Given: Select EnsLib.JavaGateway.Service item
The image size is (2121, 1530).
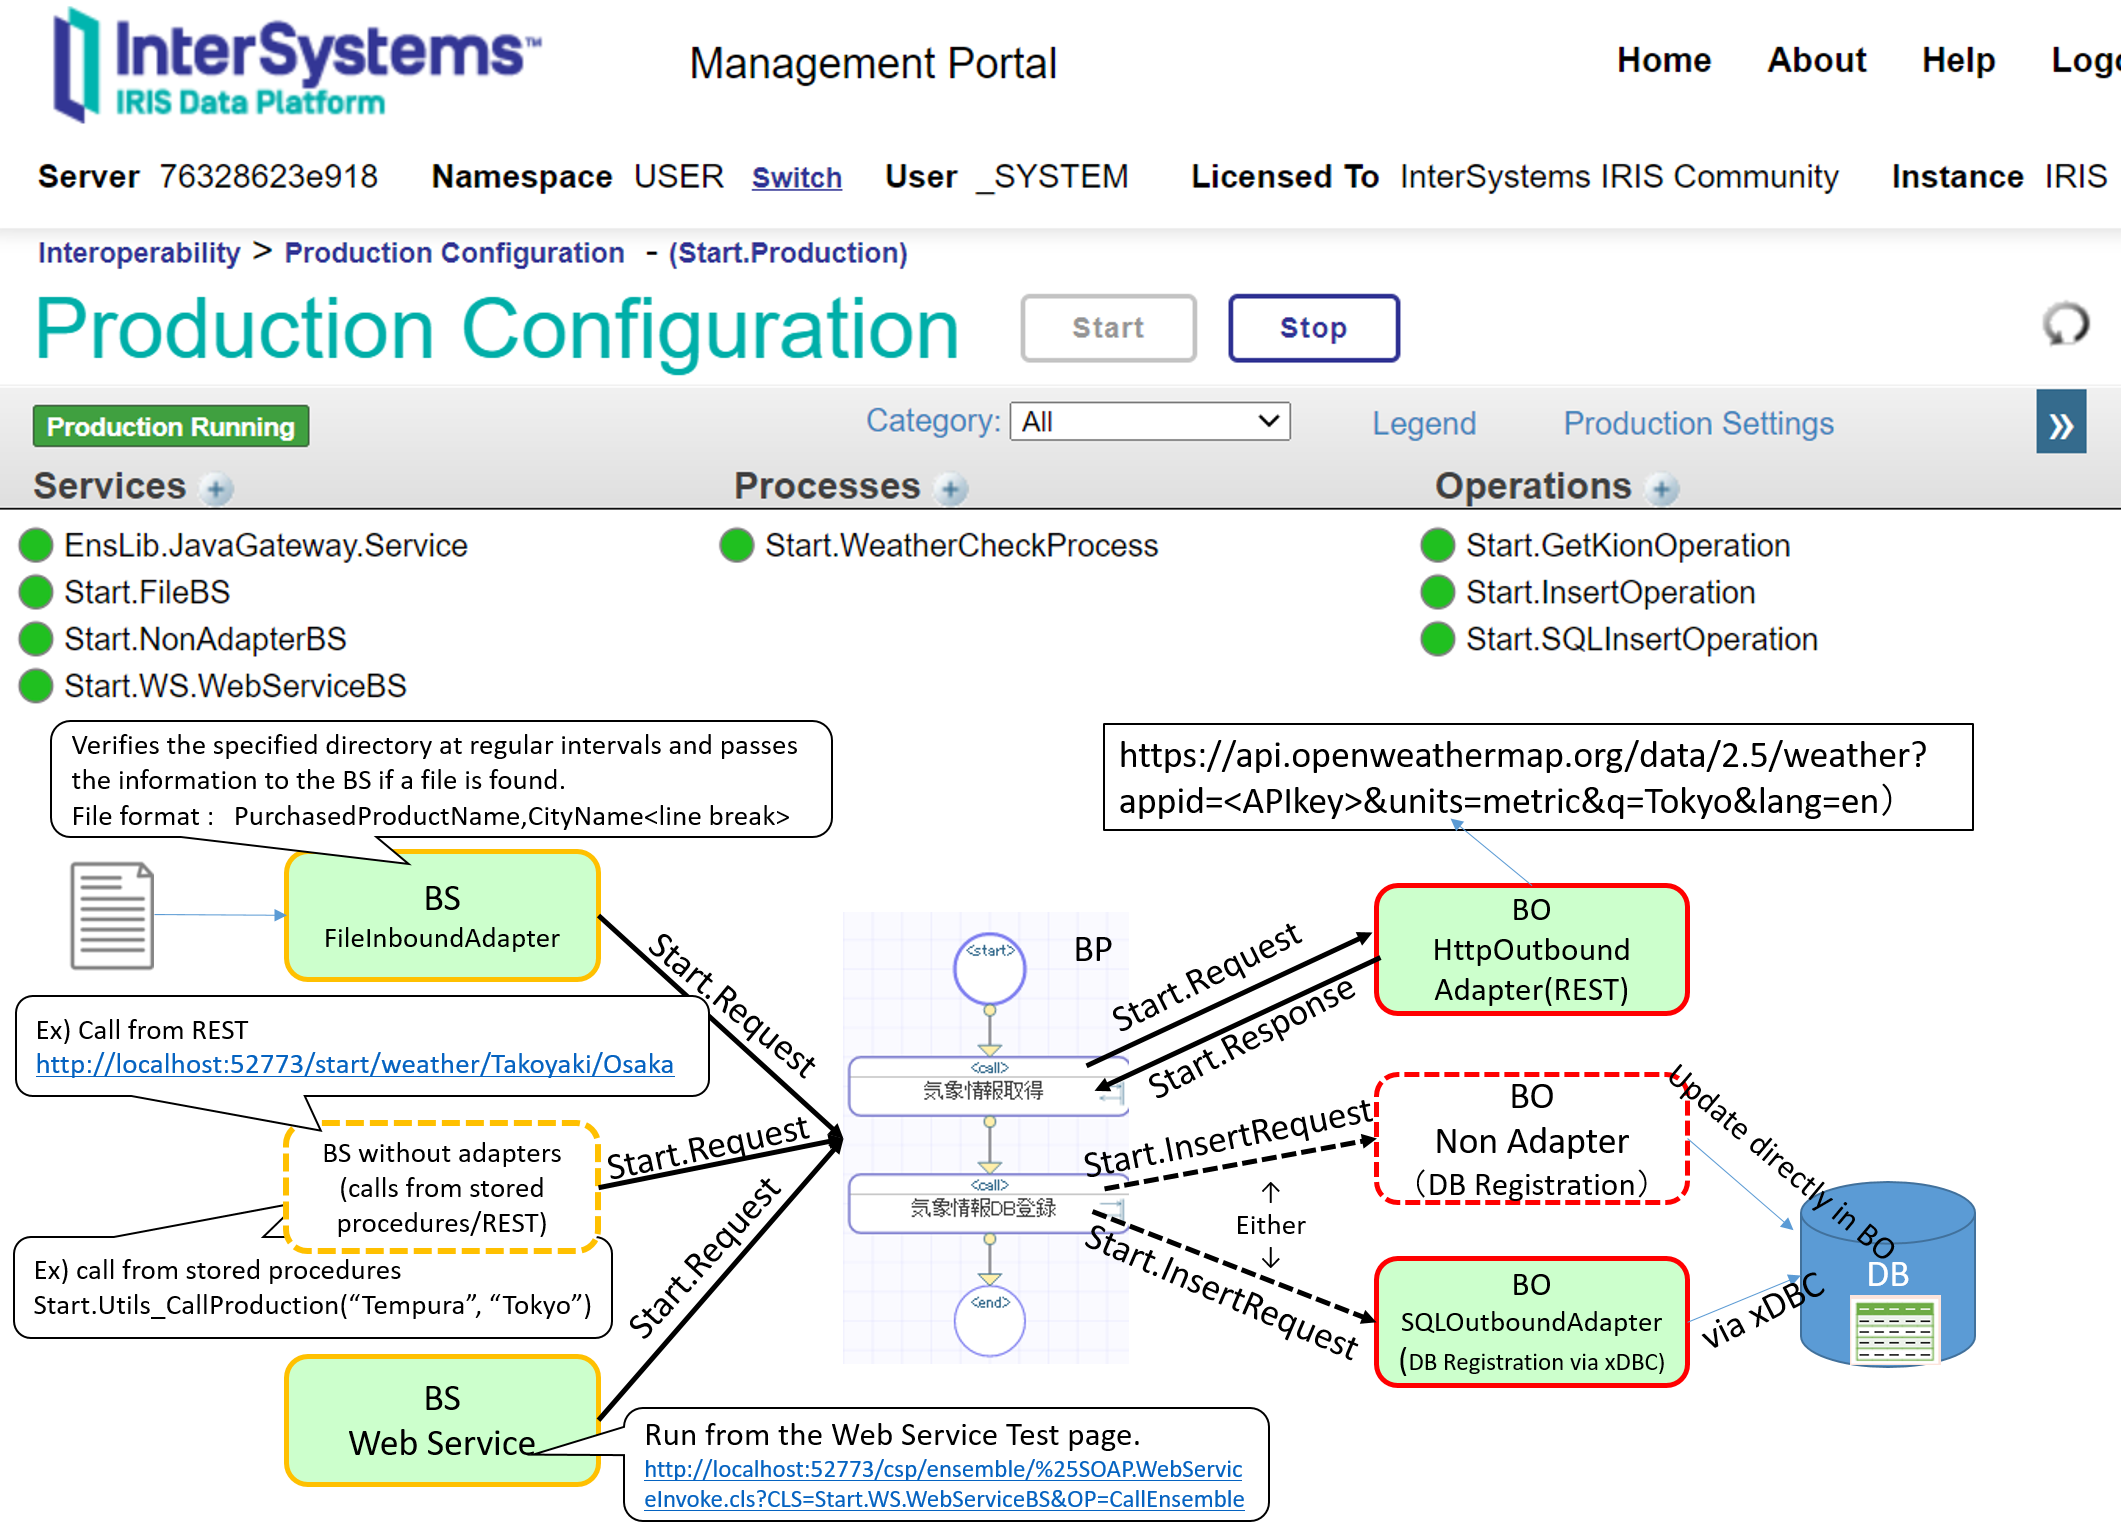Looking at the screenshot, I should pos(266,545).
